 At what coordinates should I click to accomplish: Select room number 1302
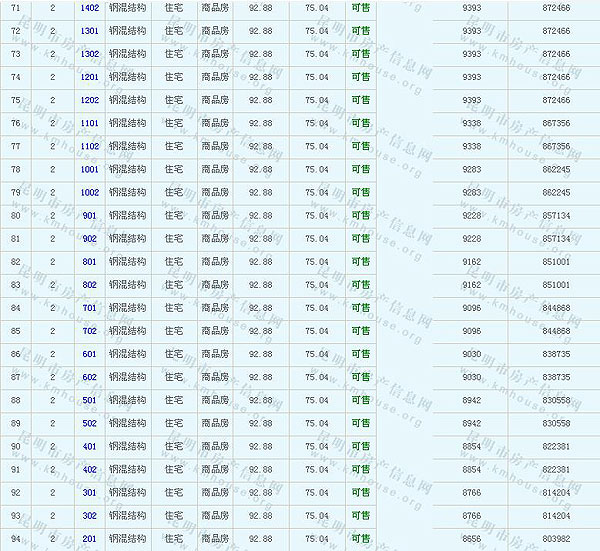(x=89, y=54)
